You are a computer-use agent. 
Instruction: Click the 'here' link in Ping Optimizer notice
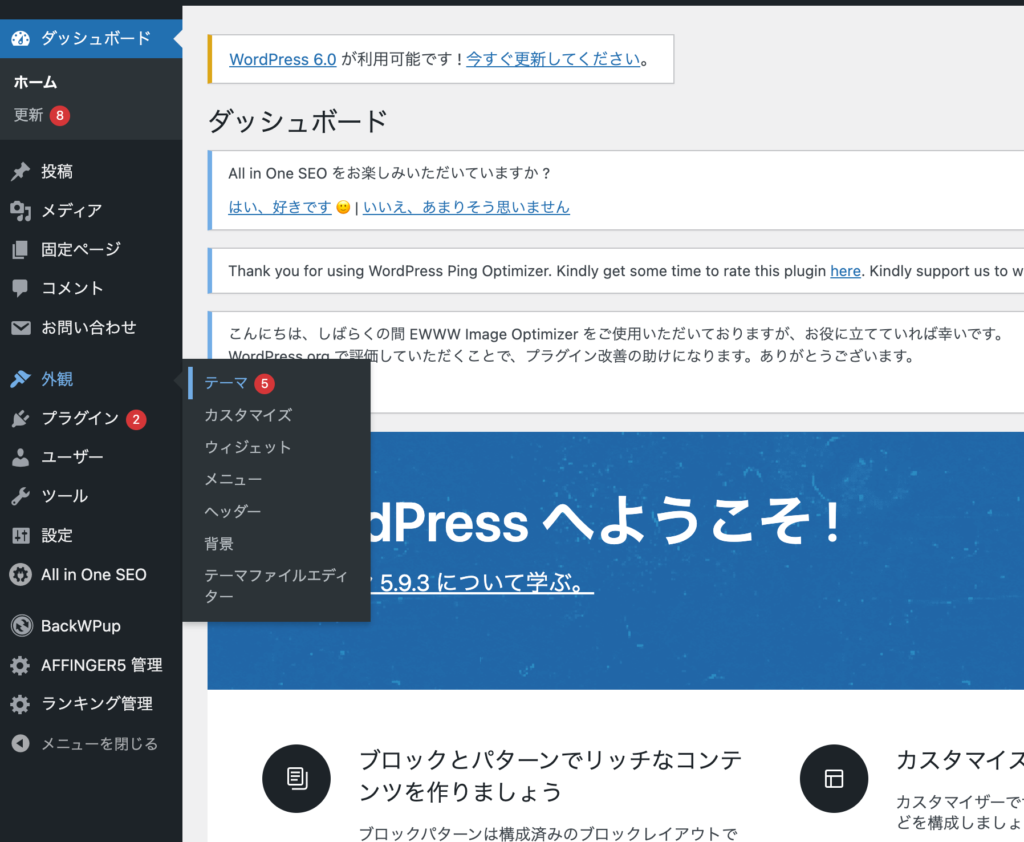pyautogui.click(x=845, y=271)
